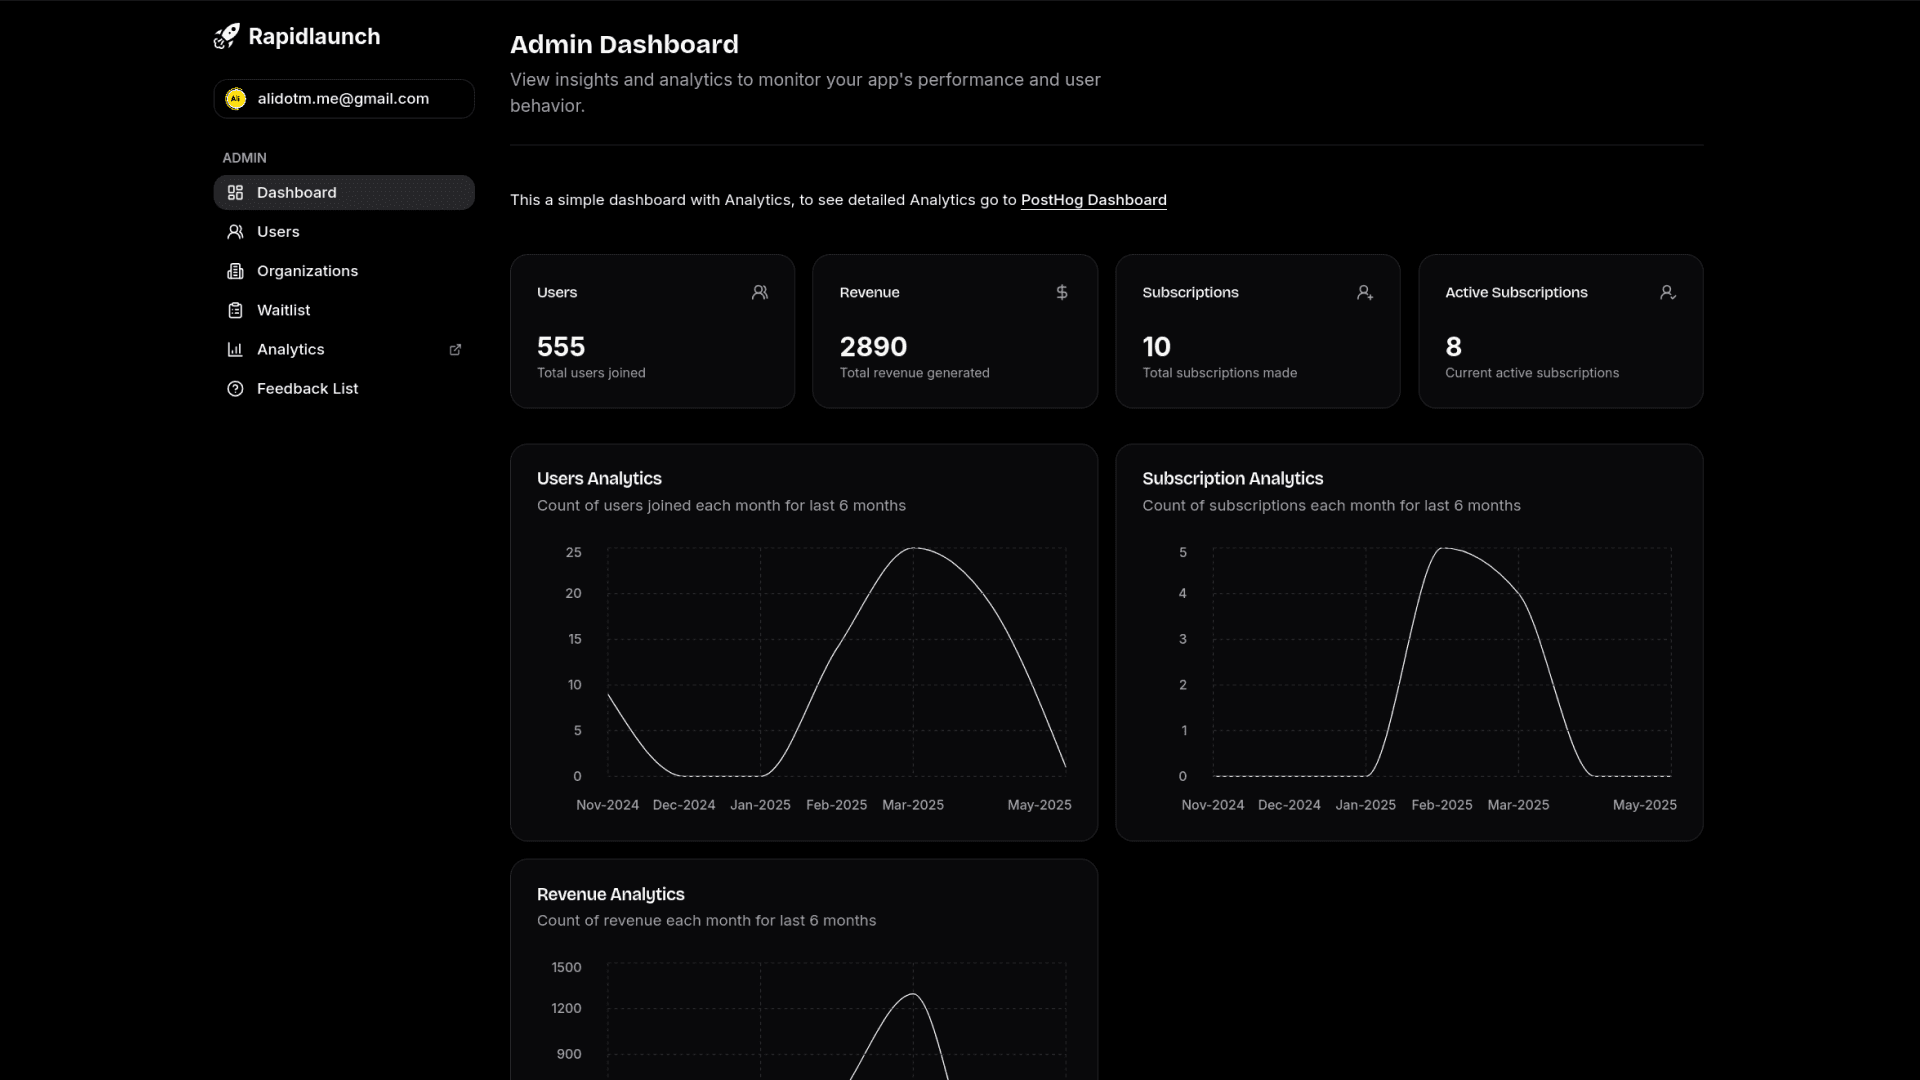Click the Waitlist clipboard icon
Viewport: 1920px width, 1080px height.
235,310
